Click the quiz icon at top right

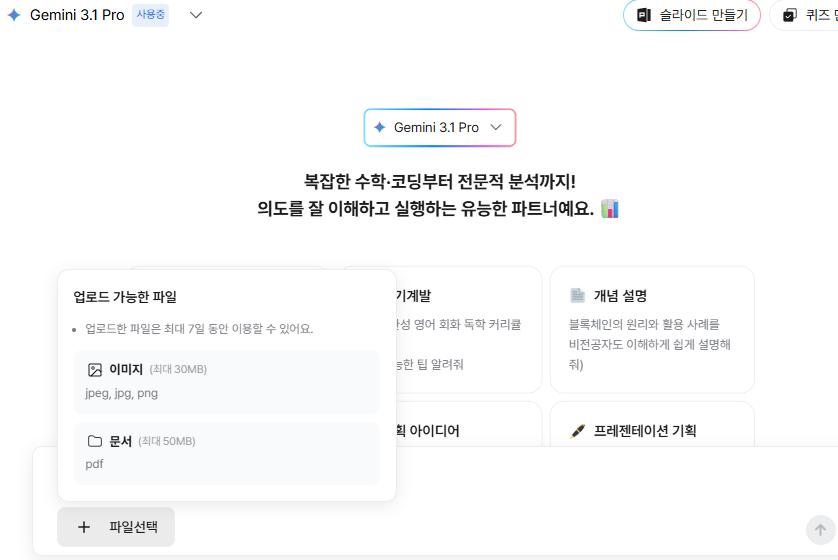789,15
